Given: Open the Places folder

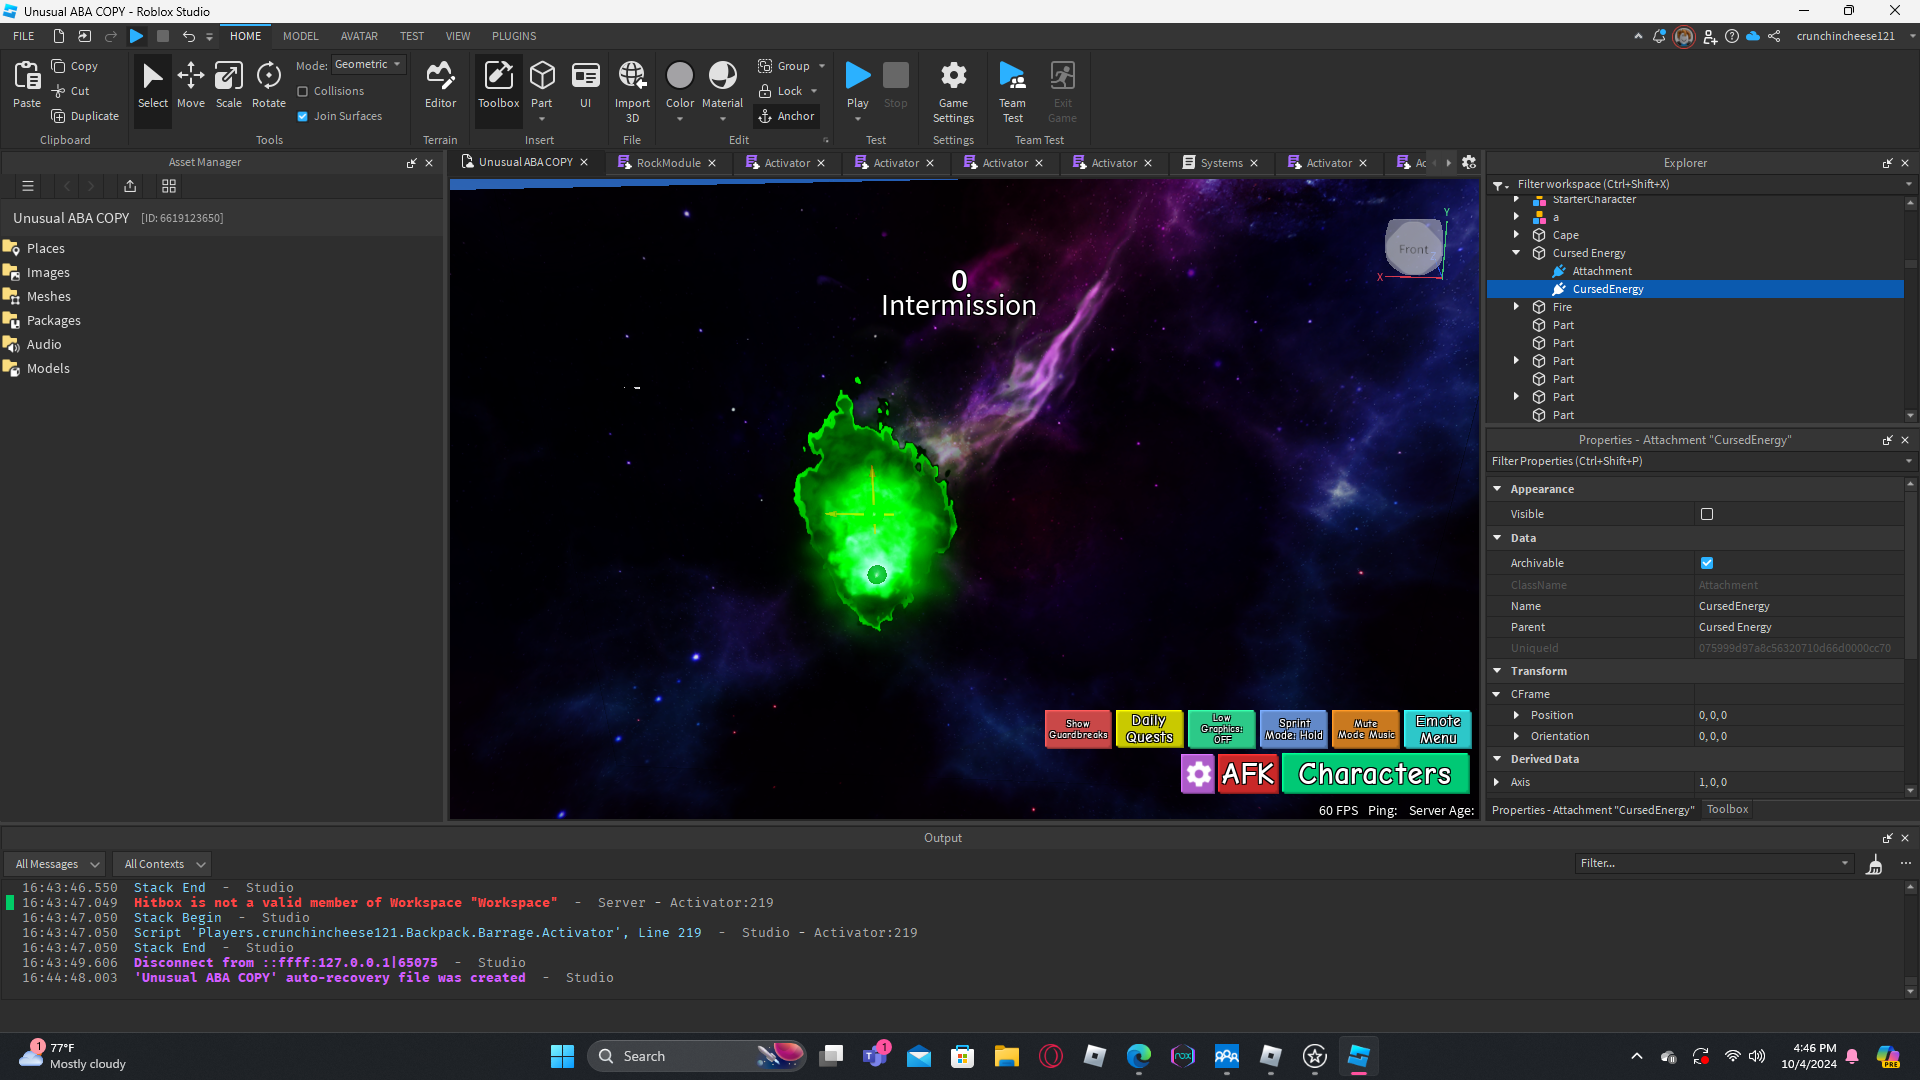Looking at the screenshot, I should pos(46,248).
